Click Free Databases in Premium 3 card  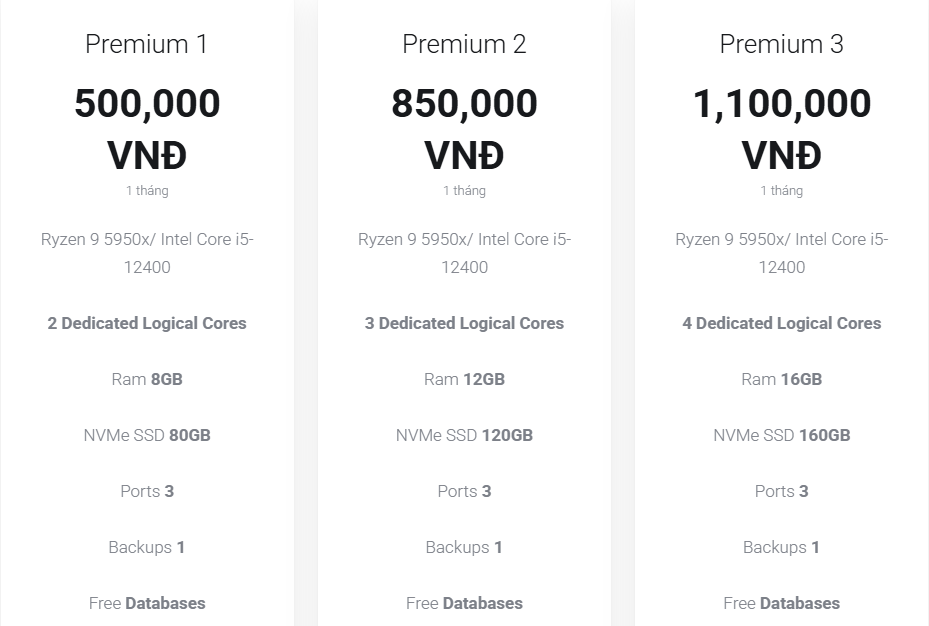(x=781, y=603)
